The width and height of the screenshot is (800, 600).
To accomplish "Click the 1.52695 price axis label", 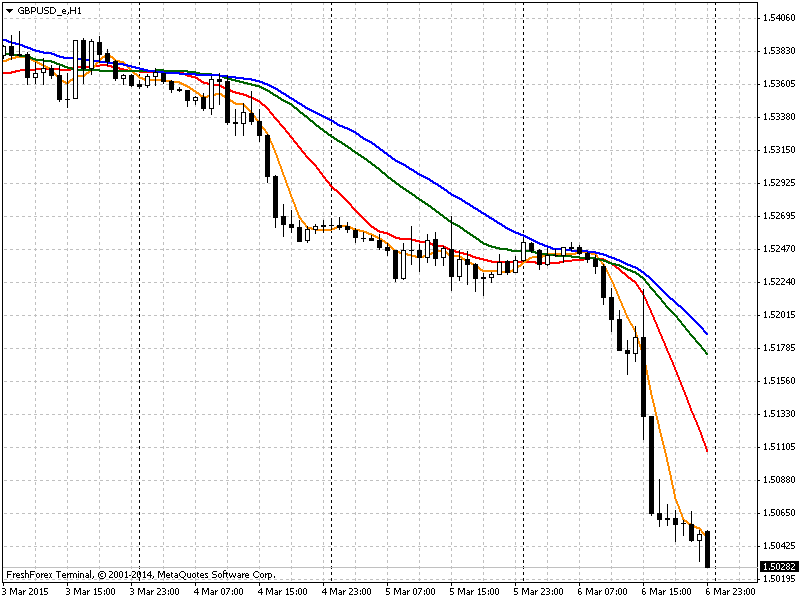I will [779, 216].
